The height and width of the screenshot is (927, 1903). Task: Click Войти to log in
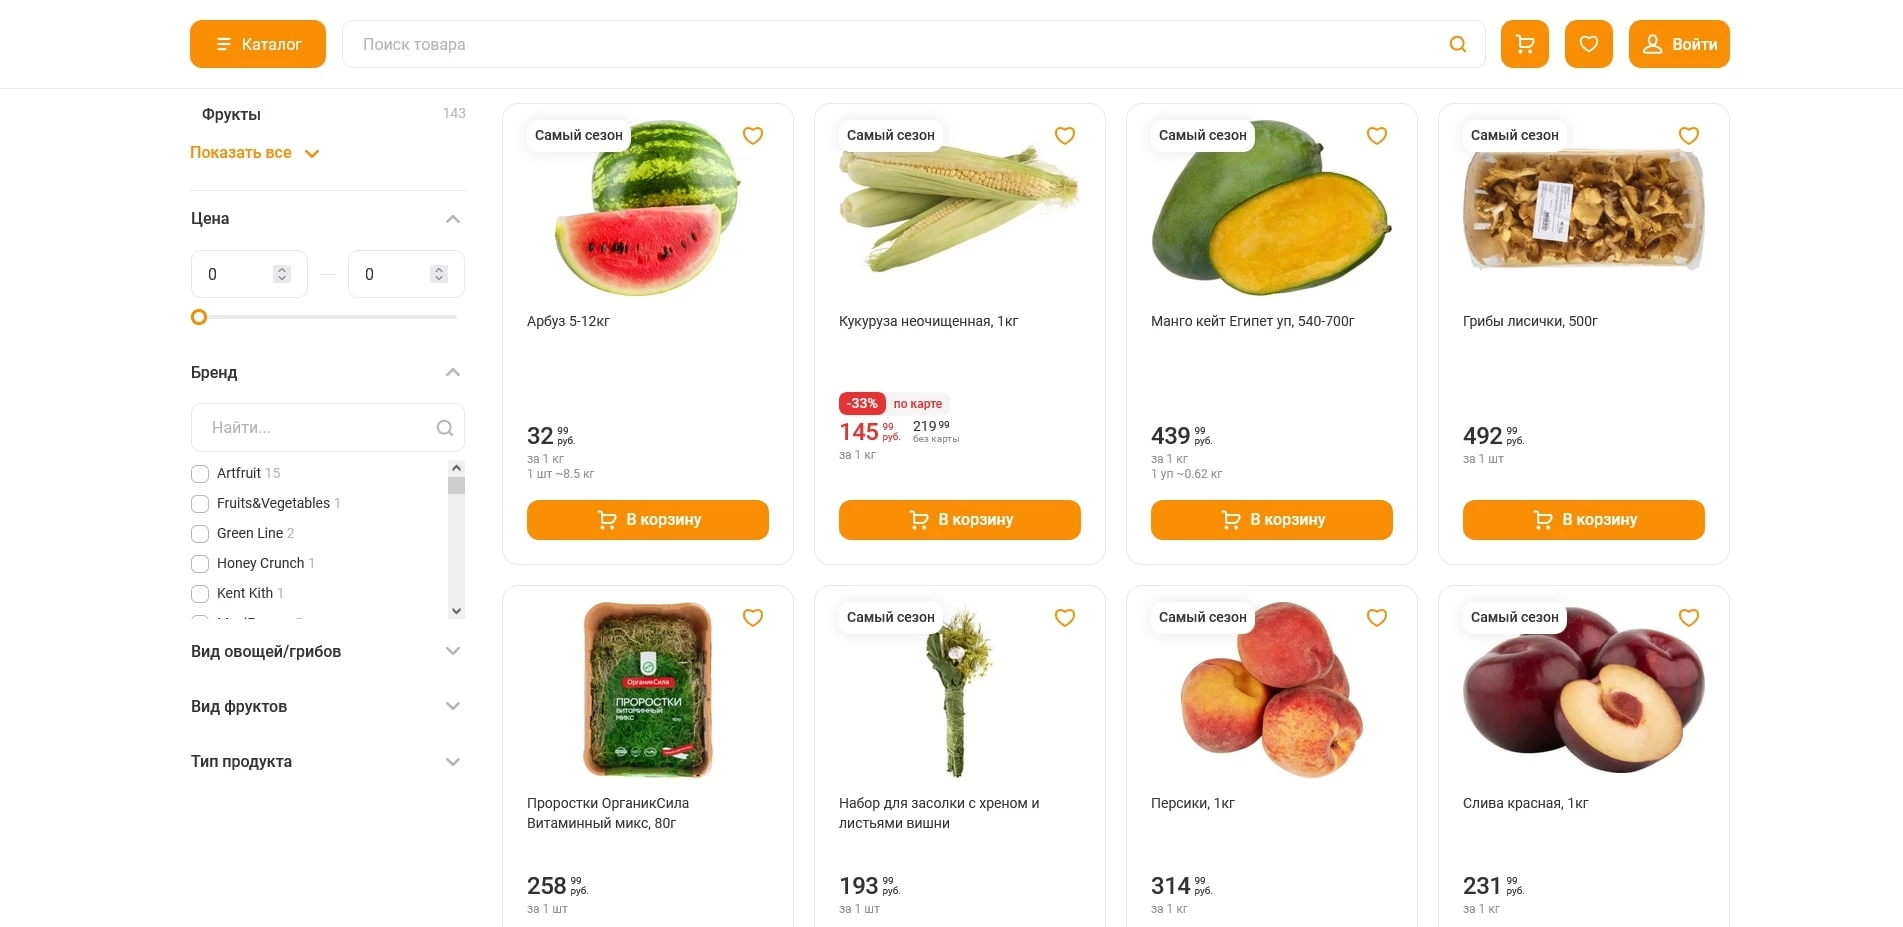[1678, 43]
